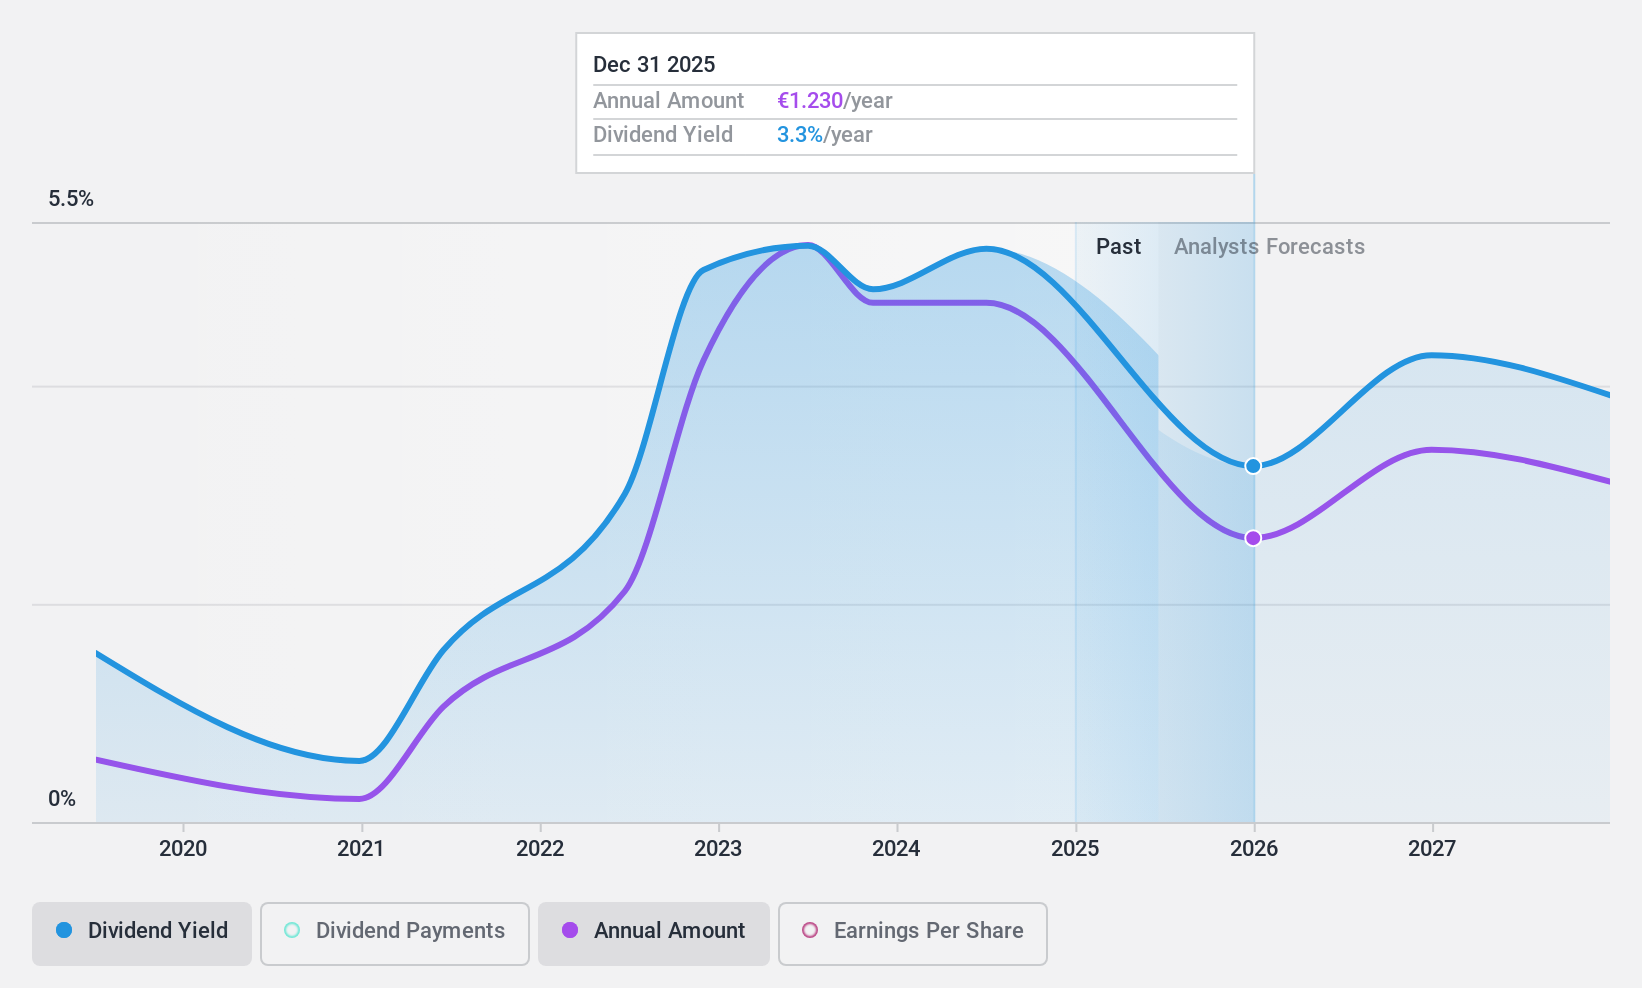Click the Past region label
Screen dimensions: 1642x988
[1118, 247]
